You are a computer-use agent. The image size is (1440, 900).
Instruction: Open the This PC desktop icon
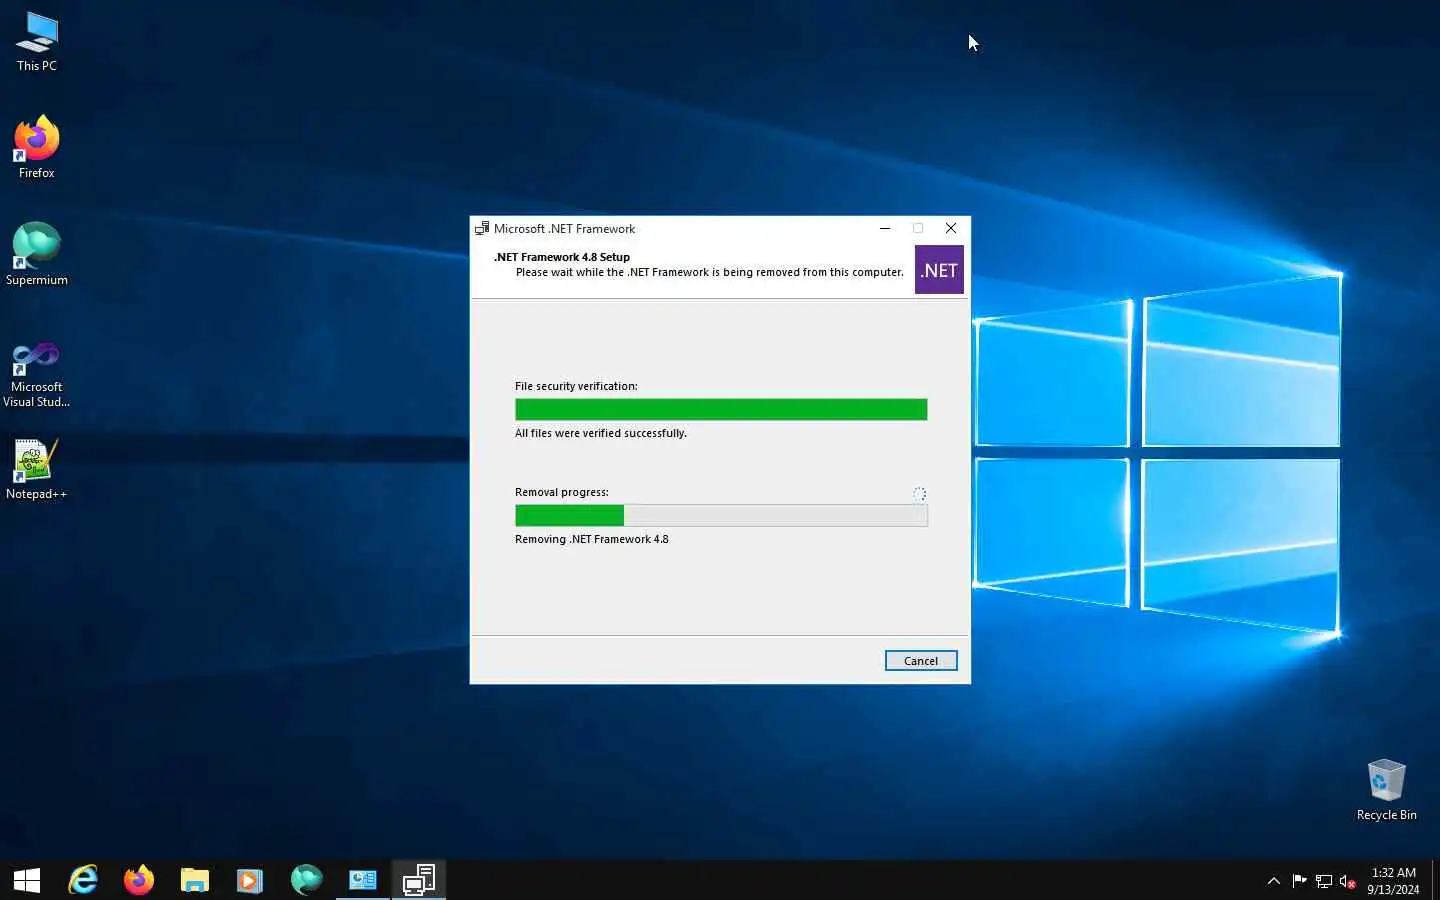pos(37,42)
